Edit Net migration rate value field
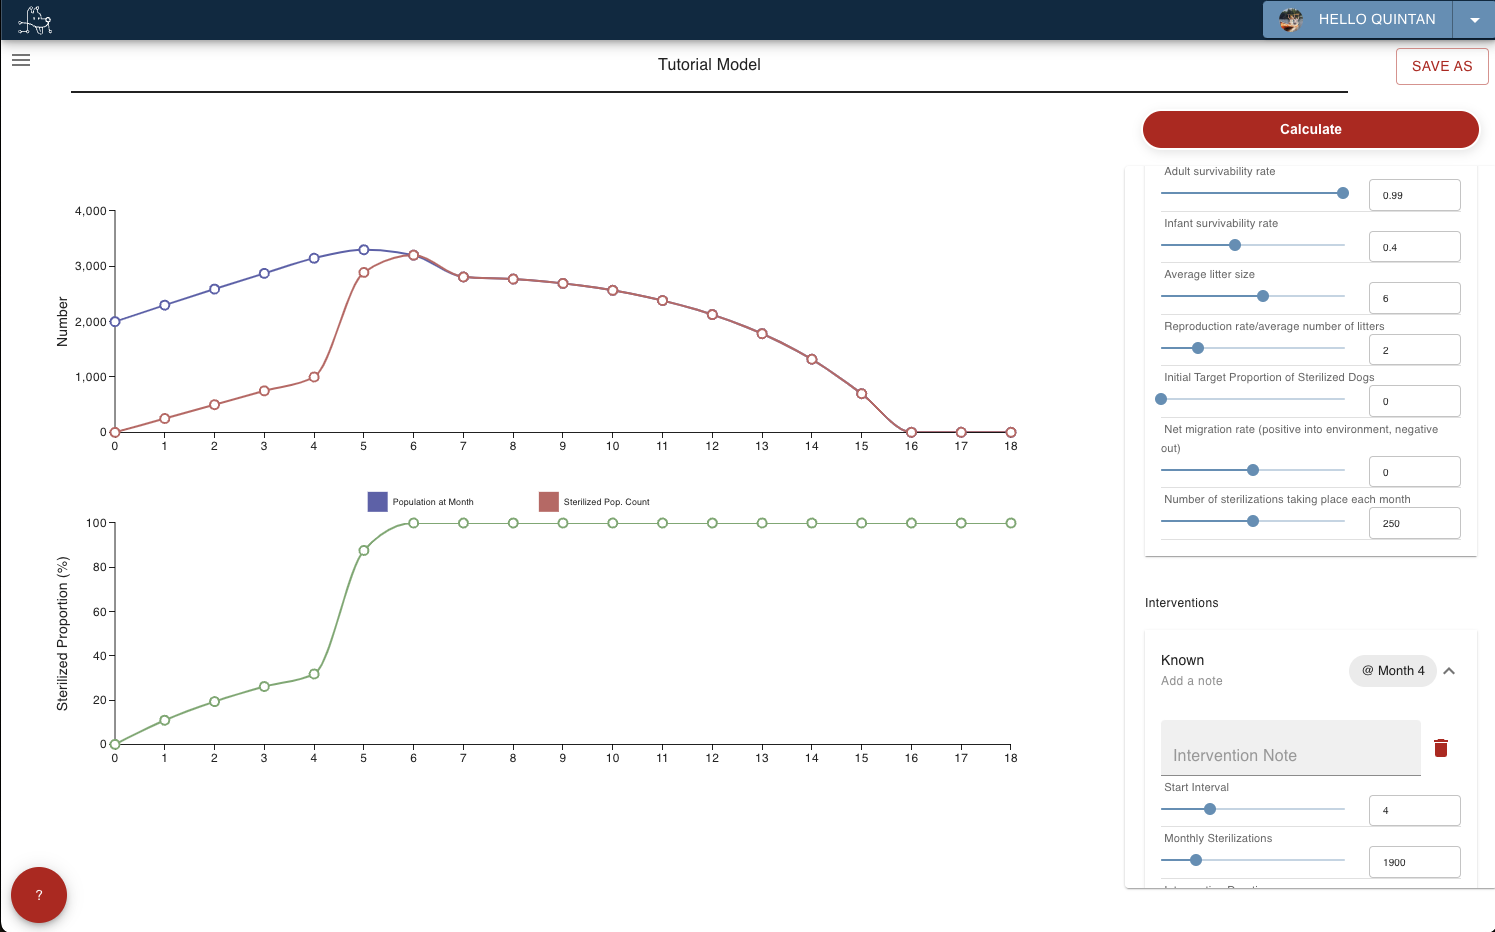 pyautogui.click(x=1414, y=472)
